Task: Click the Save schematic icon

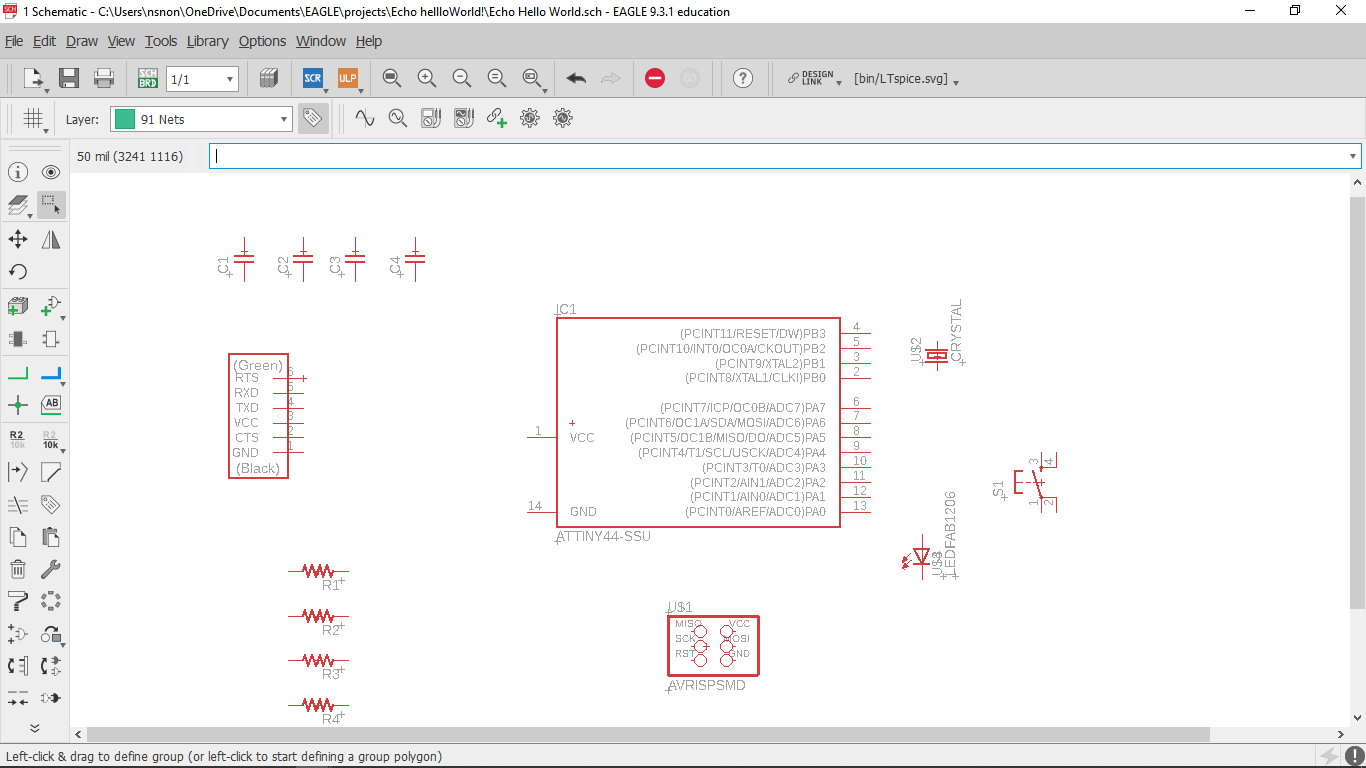Action: click(69, 78)
